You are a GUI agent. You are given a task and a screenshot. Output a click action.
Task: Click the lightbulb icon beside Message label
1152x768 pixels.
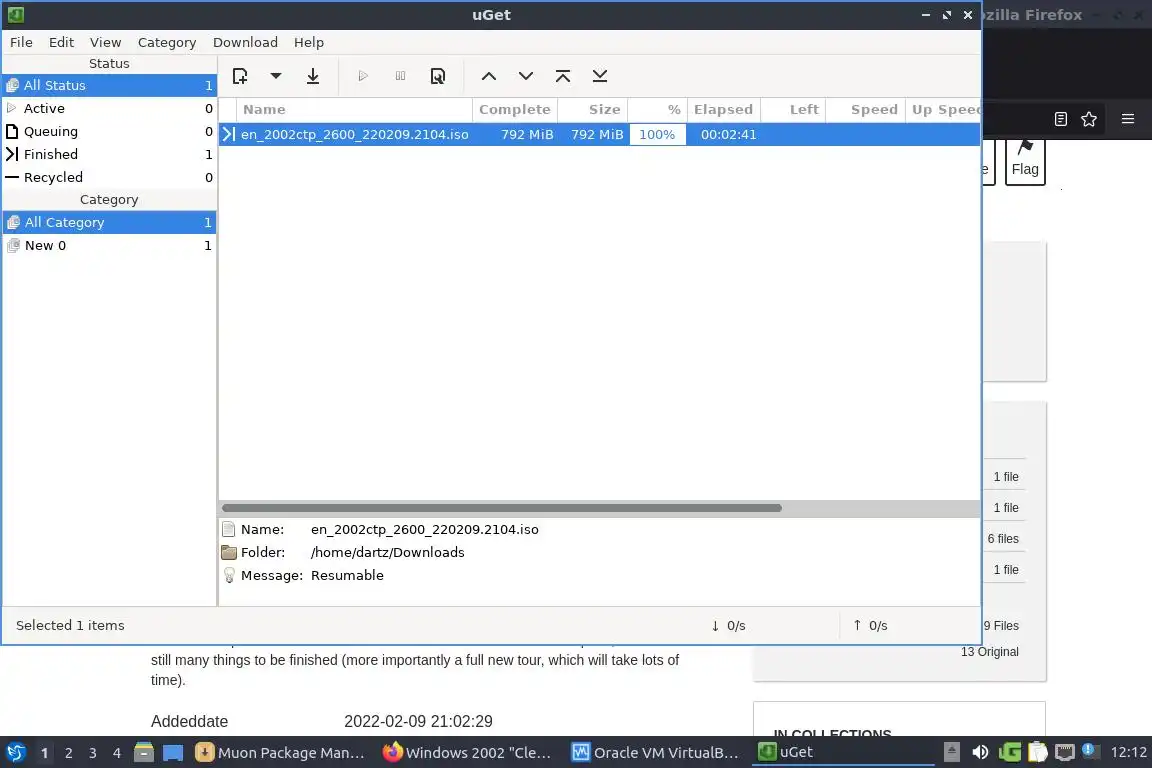[228, 575]
